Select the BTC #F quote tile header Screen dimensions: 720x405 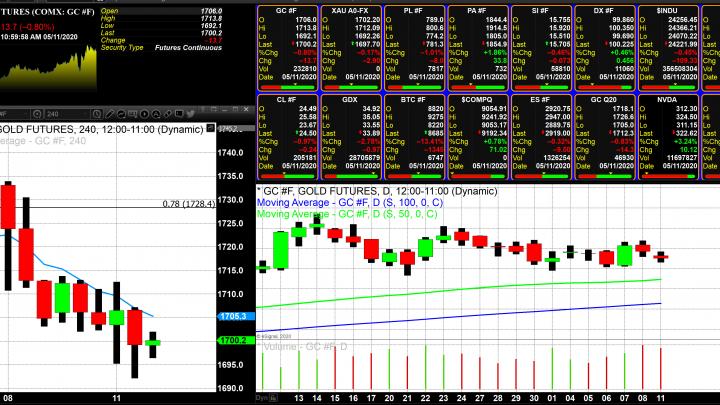click(414, 99)
